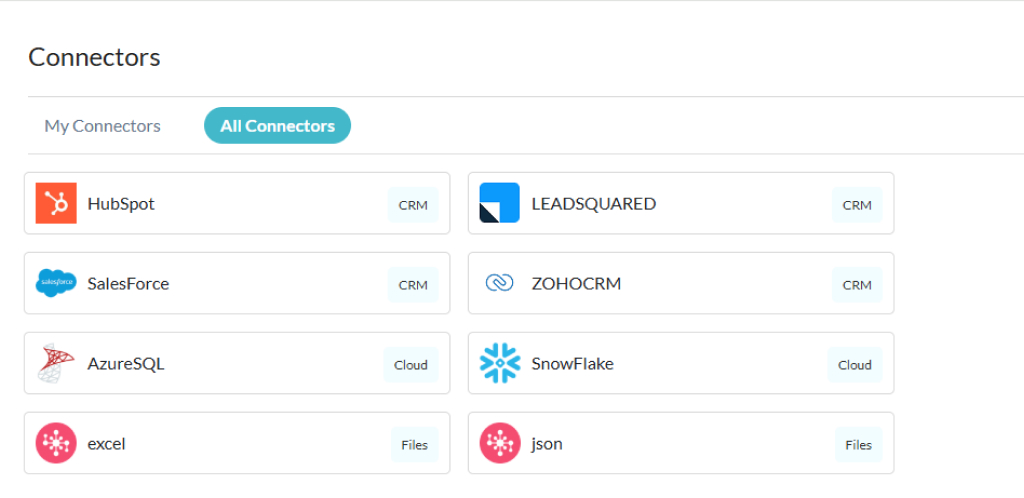Click the SalesForce cloud logo
This screenshot has width=1024, height=498.
tap(56, 283)
